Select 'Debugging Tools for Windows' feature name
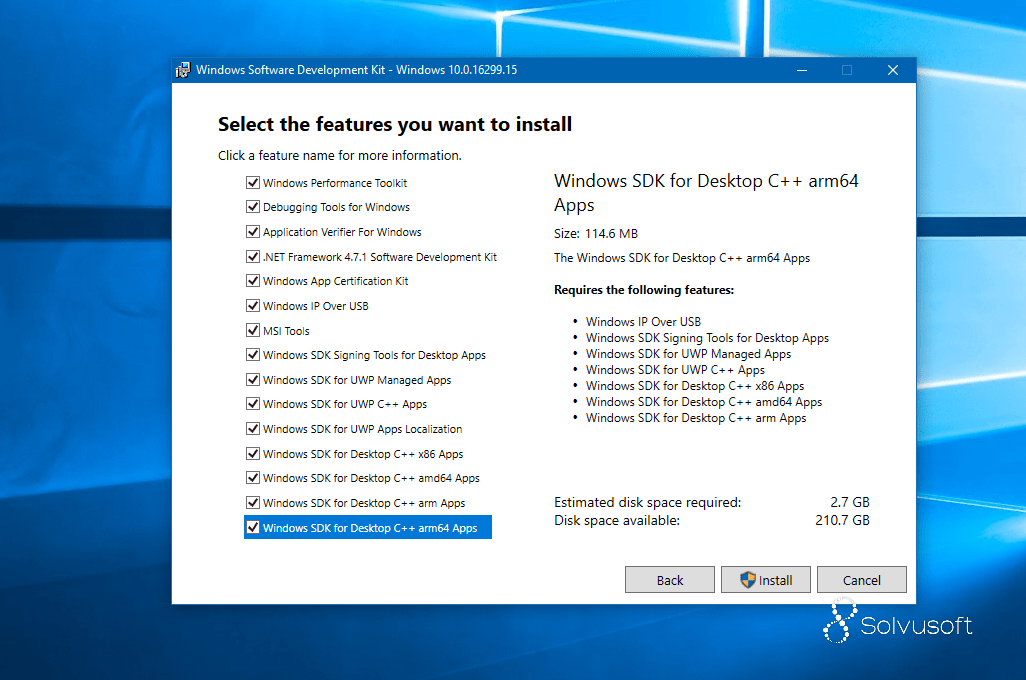This screenshot has height=680, width=1026. 336,207
